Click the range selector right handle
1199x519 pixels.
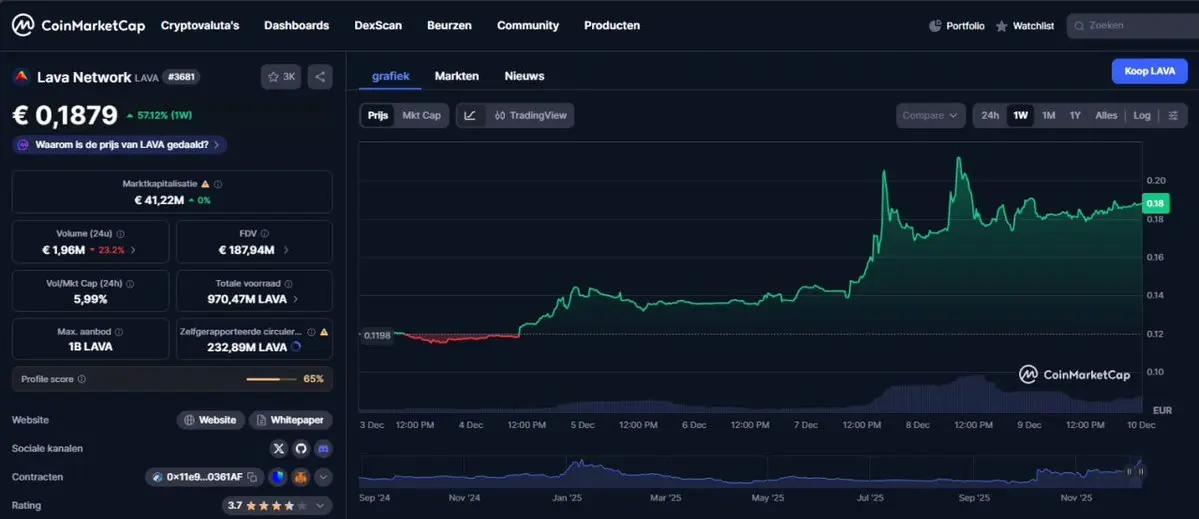[x=1140, y=472]
